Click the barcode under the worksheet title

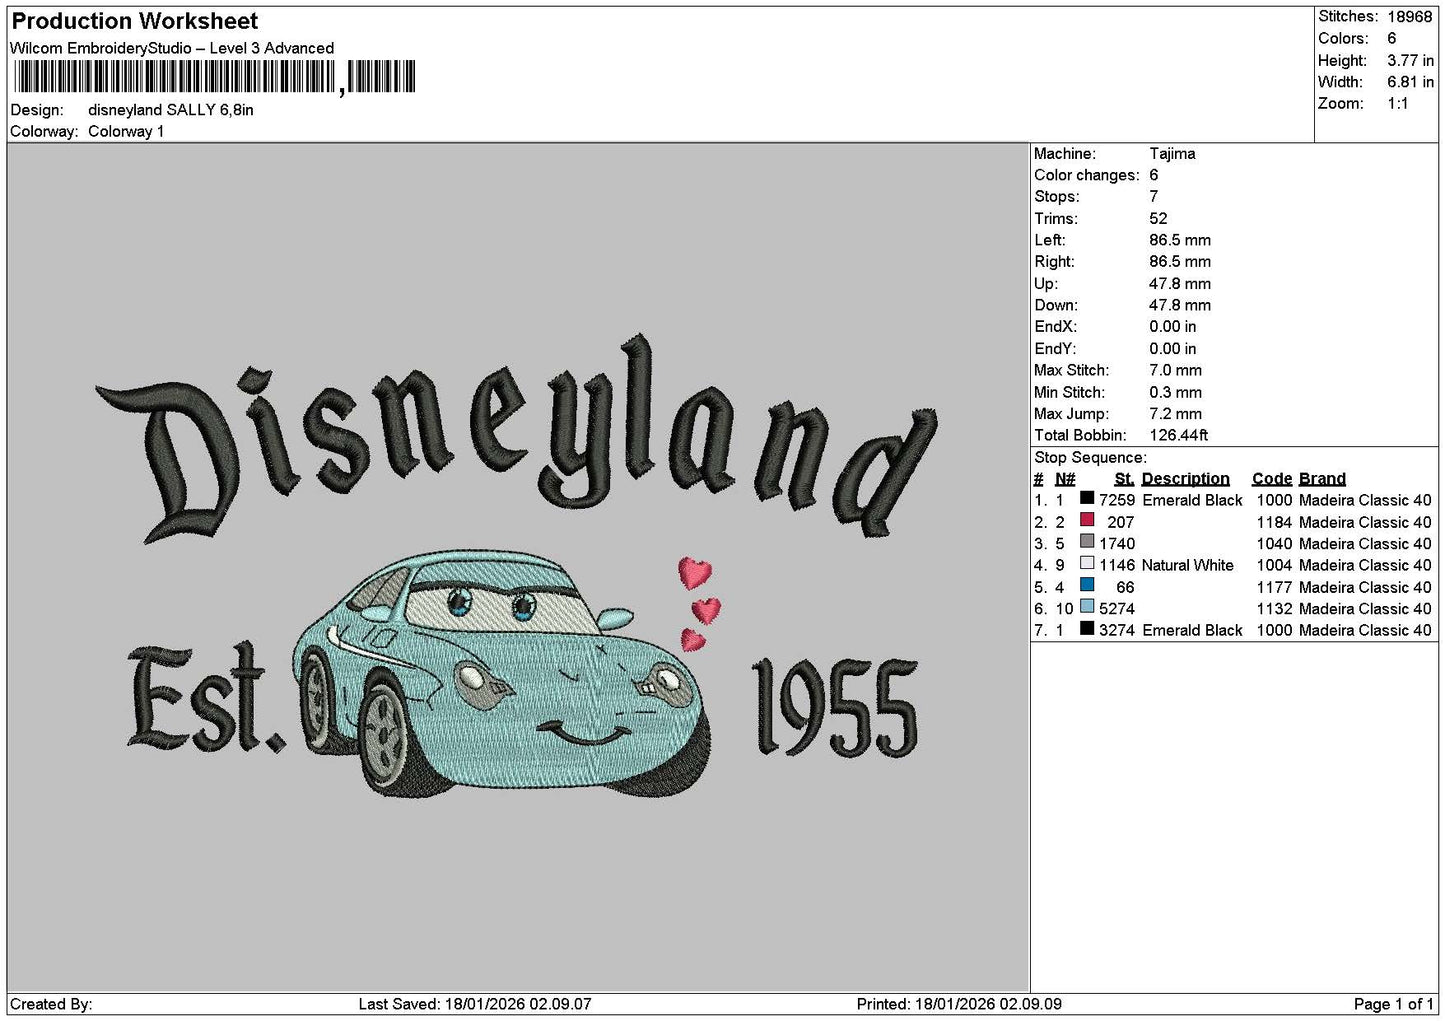click(213, 78)
